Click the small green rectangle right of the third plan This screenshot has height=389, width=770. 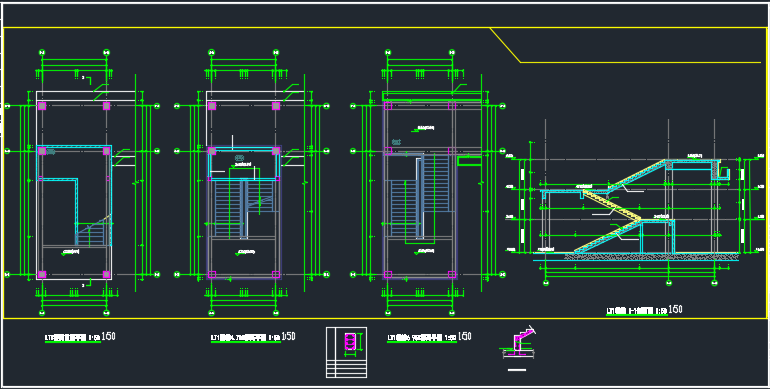tap(469, 161)
